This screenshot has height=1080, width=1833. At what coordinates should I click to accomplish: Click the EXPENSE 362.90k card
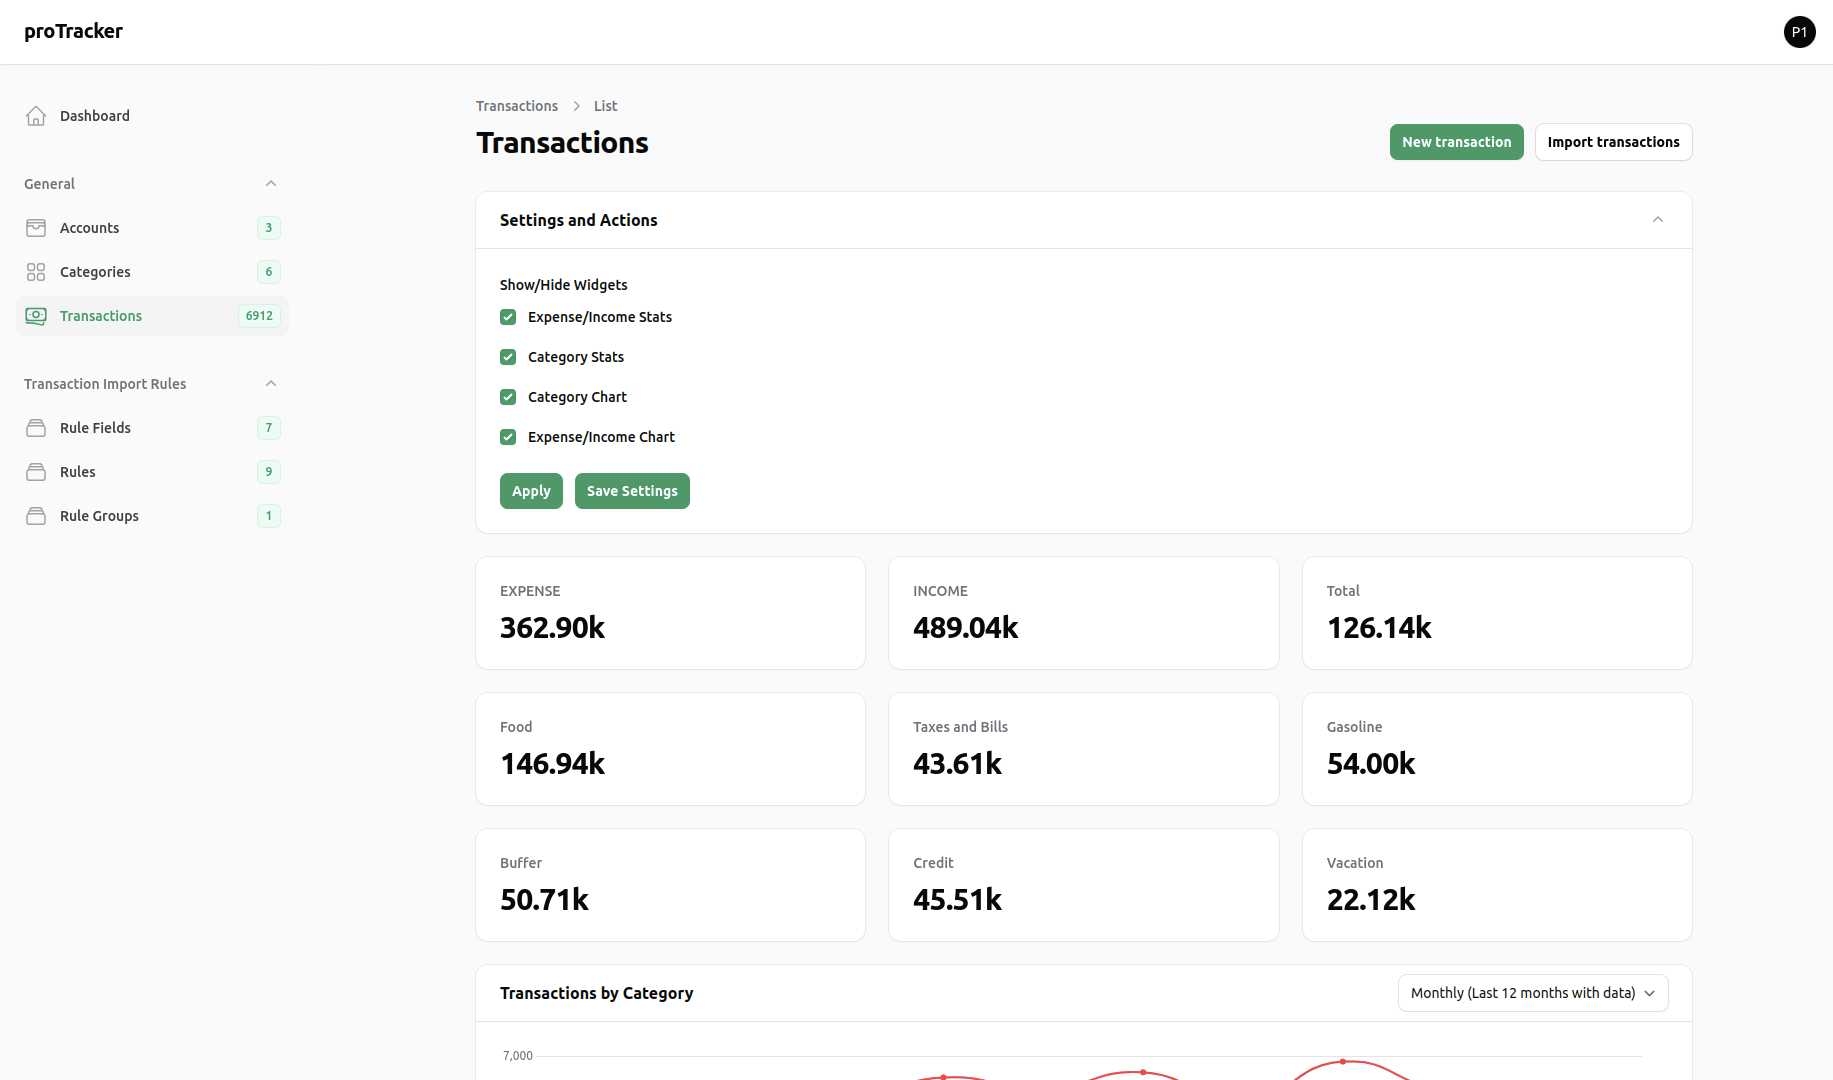pyautogui.click(x=670, y=613)
